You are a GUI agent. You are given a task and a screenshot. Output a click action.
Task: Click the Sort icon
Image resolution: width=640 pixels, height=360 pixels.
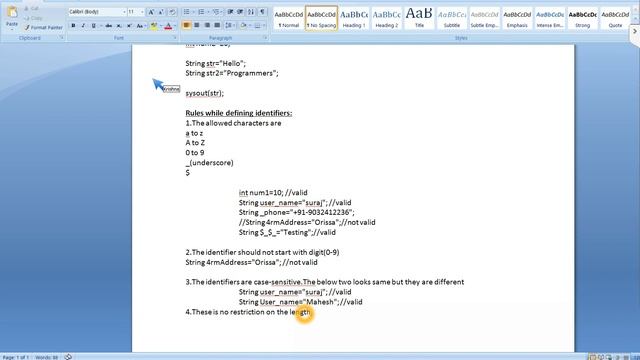251,12
